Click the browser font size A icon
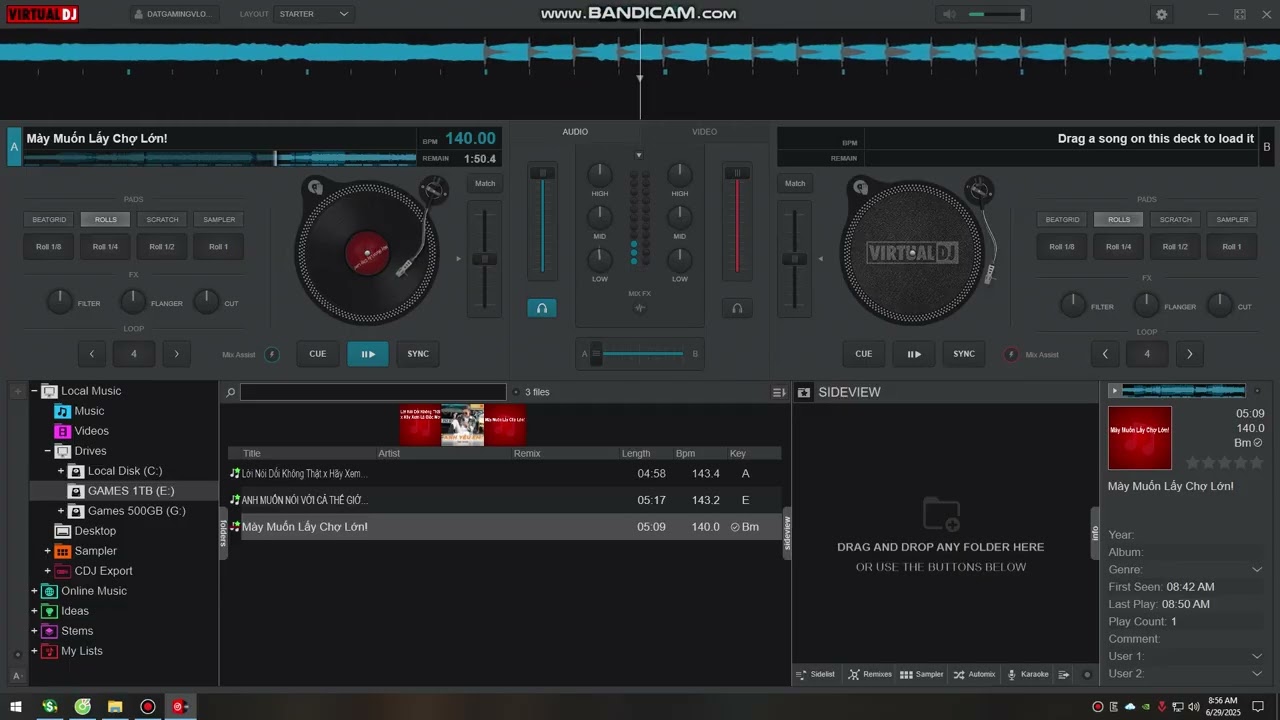Image resolution: width=1280 pixels, height=720 pixels. pyautogui.click(x=17, y=676)
